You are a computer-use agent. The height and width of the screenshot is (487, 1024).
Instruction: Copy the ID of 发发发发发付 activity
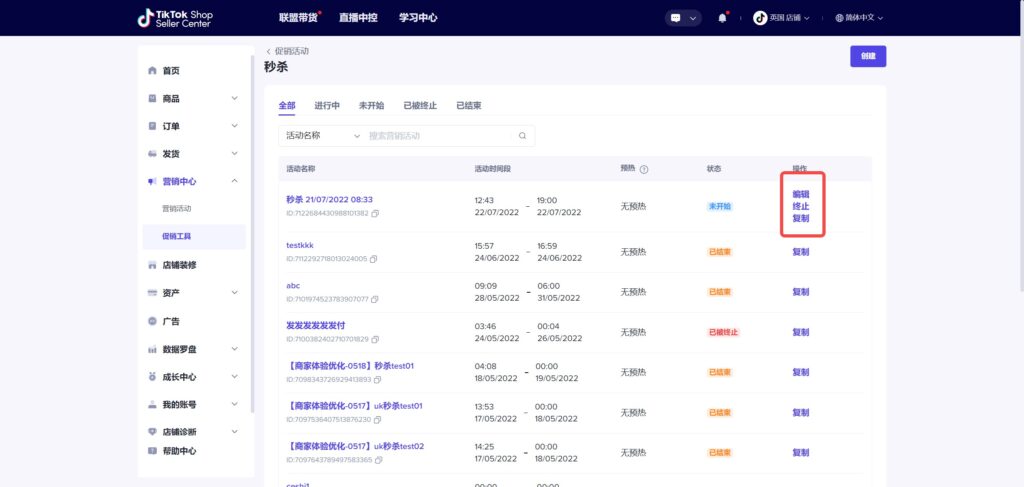[376, 339]
